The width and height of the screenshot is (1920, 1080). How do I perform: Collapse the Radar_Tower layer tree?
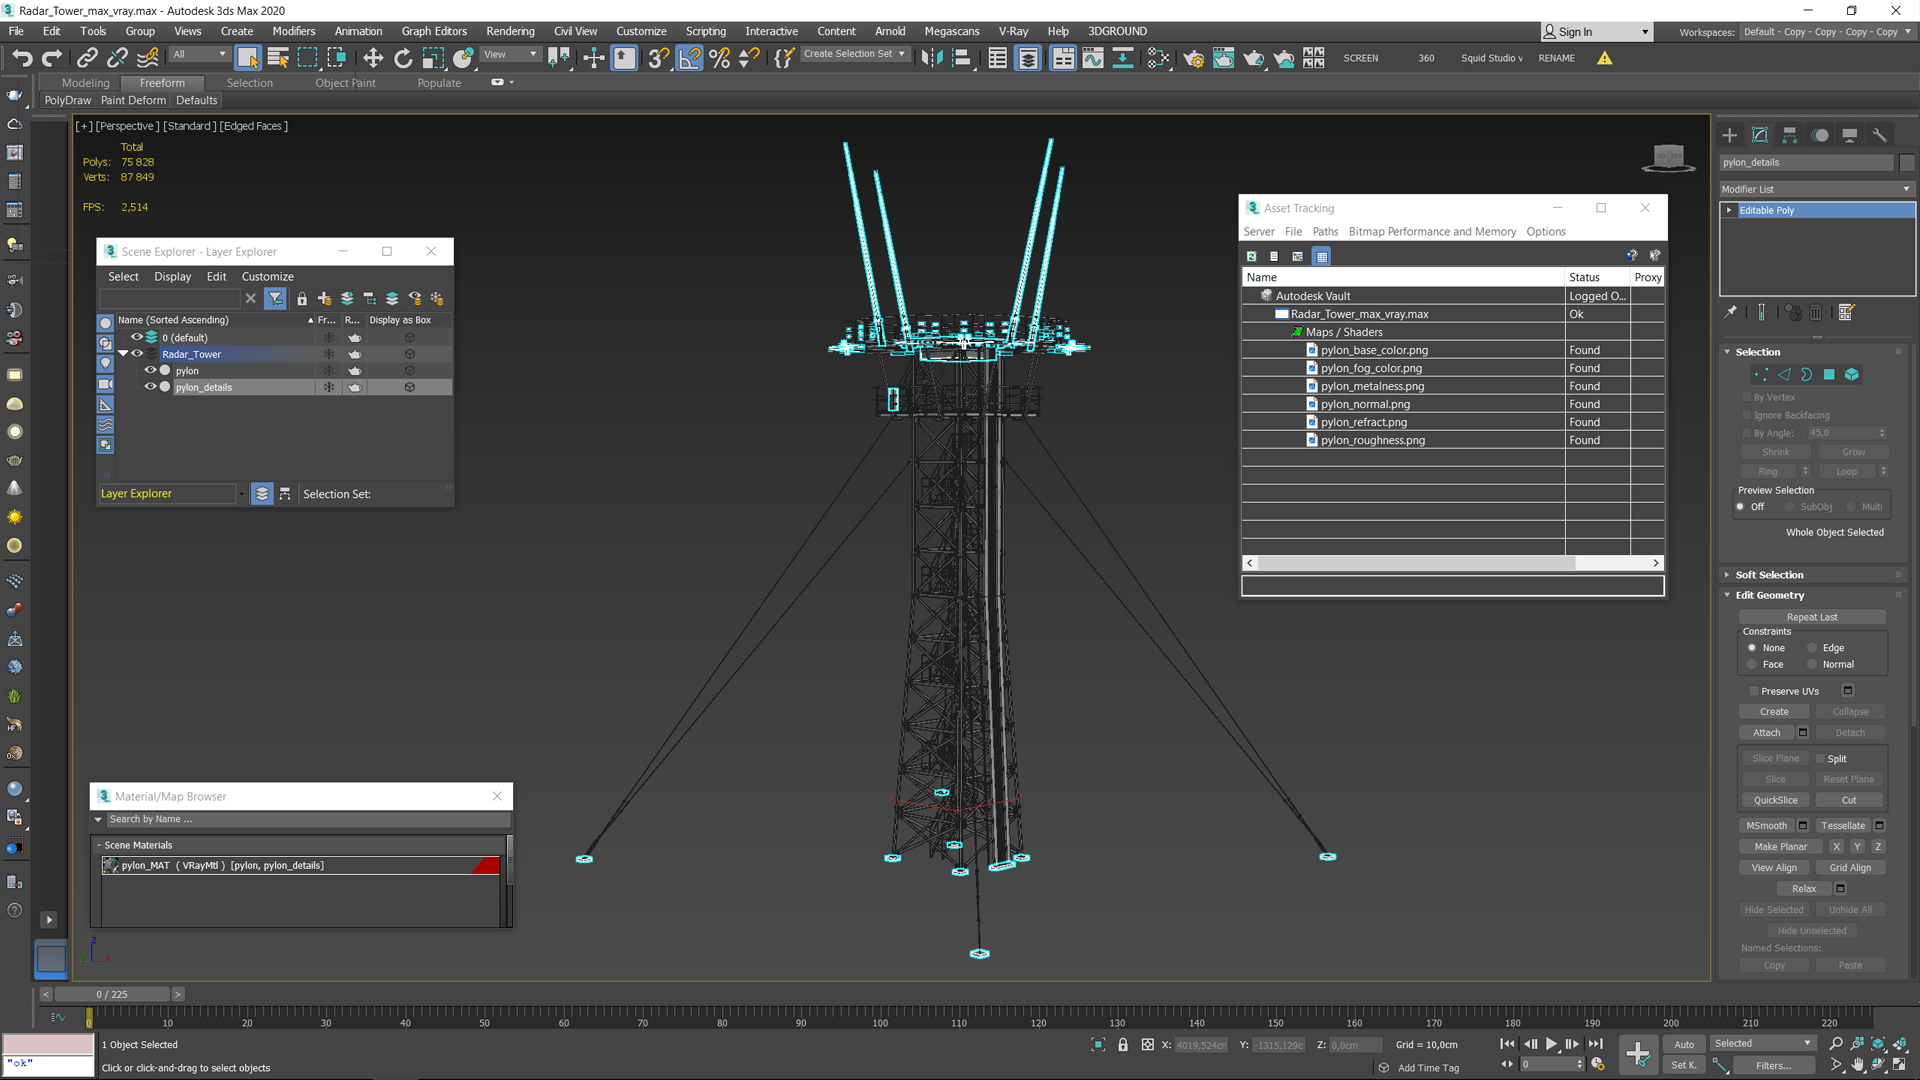[123, 354]
